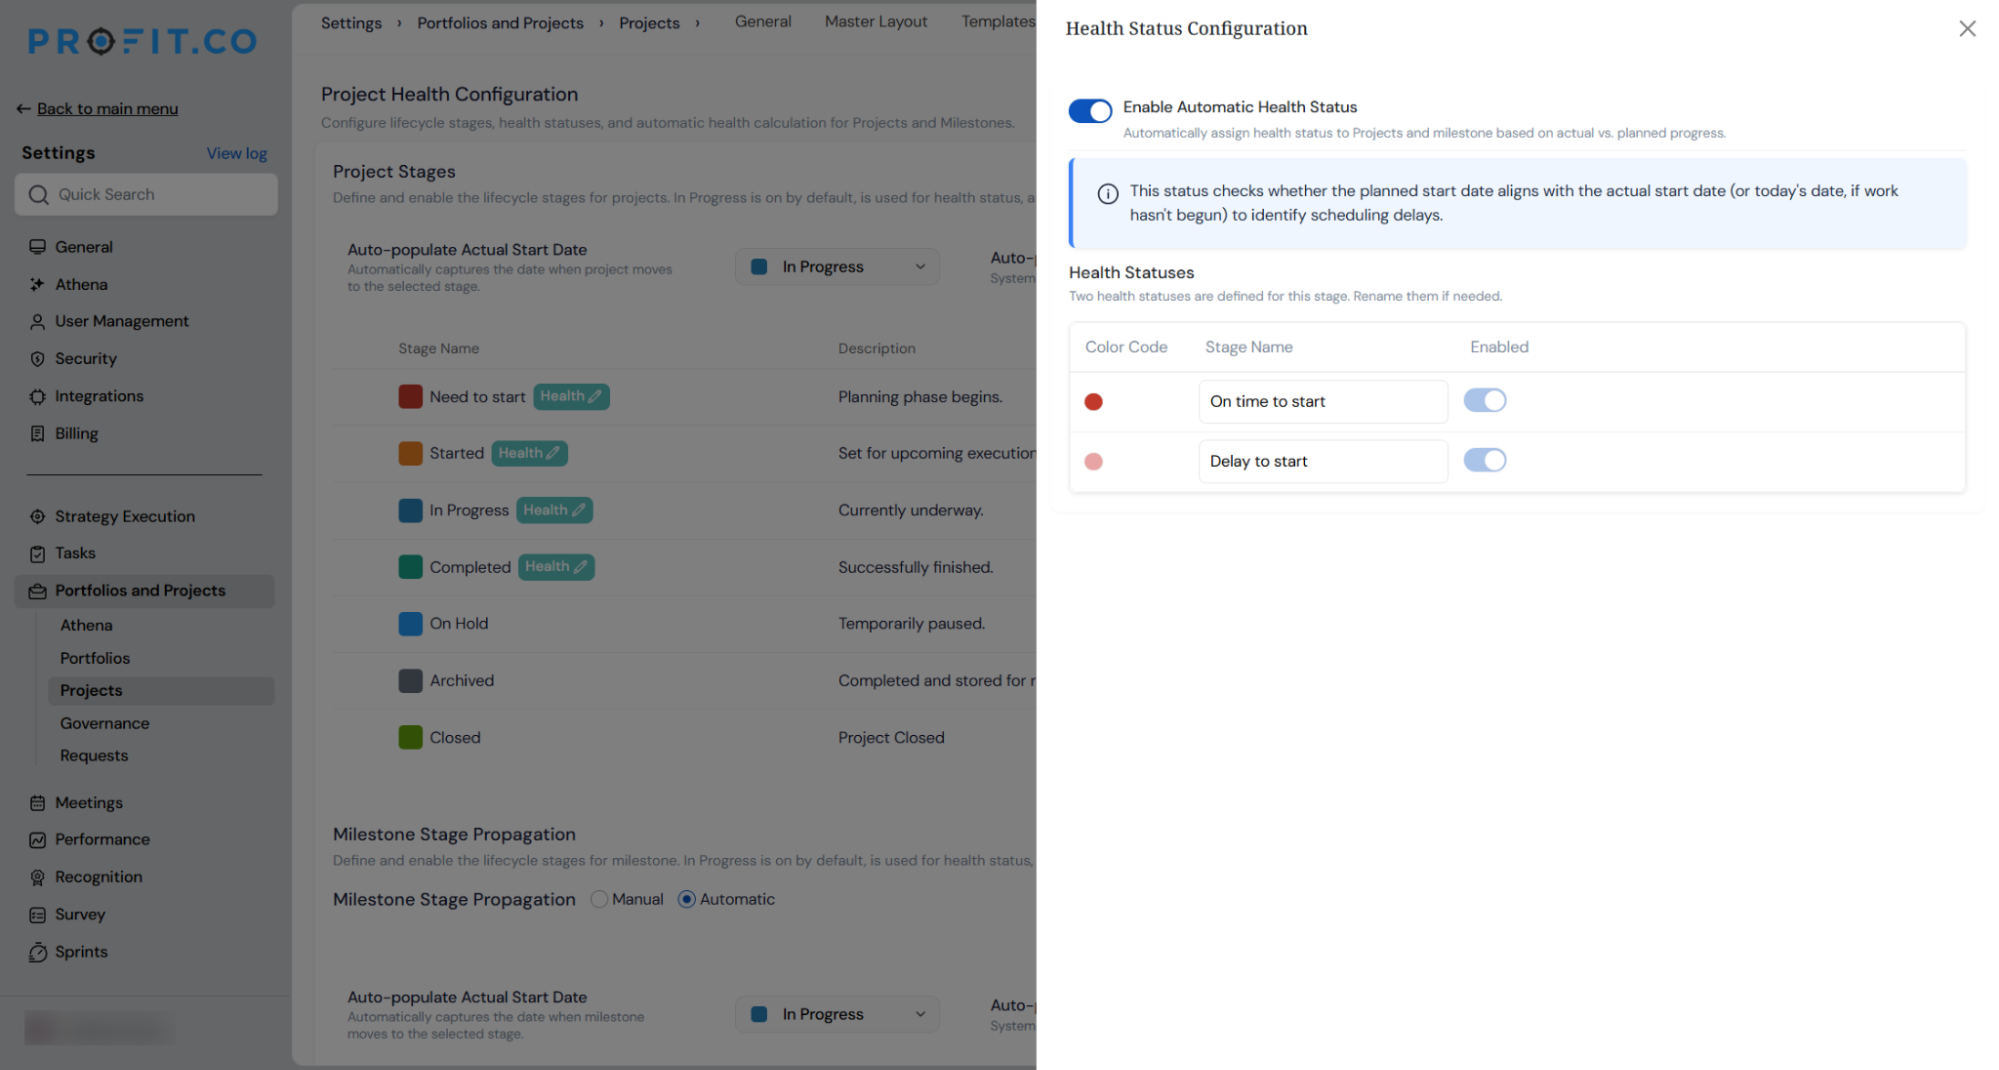The image size is (1999, 1070).
Task: Click the Performance chart icon
Action: [37, 840]
